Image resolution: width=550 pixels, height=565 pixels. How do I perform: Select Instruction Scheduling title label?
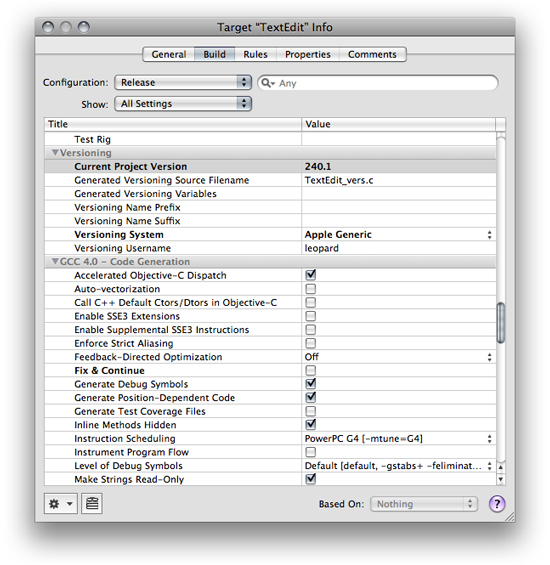(x=125, y=439)
